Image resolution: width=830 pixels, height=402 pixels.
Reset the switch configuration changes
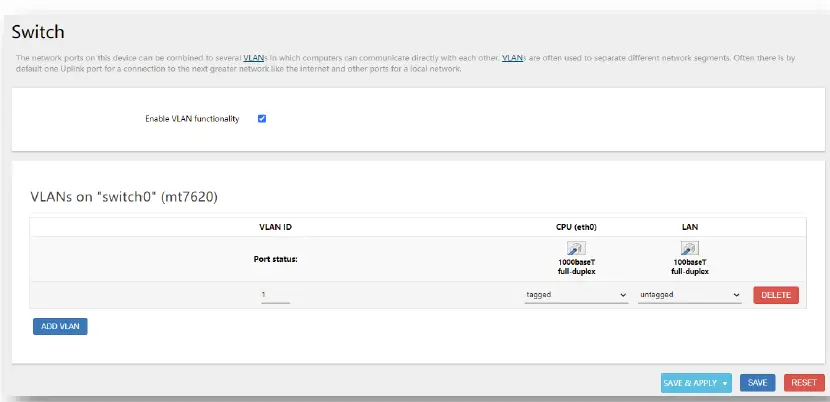pos(804,383)
